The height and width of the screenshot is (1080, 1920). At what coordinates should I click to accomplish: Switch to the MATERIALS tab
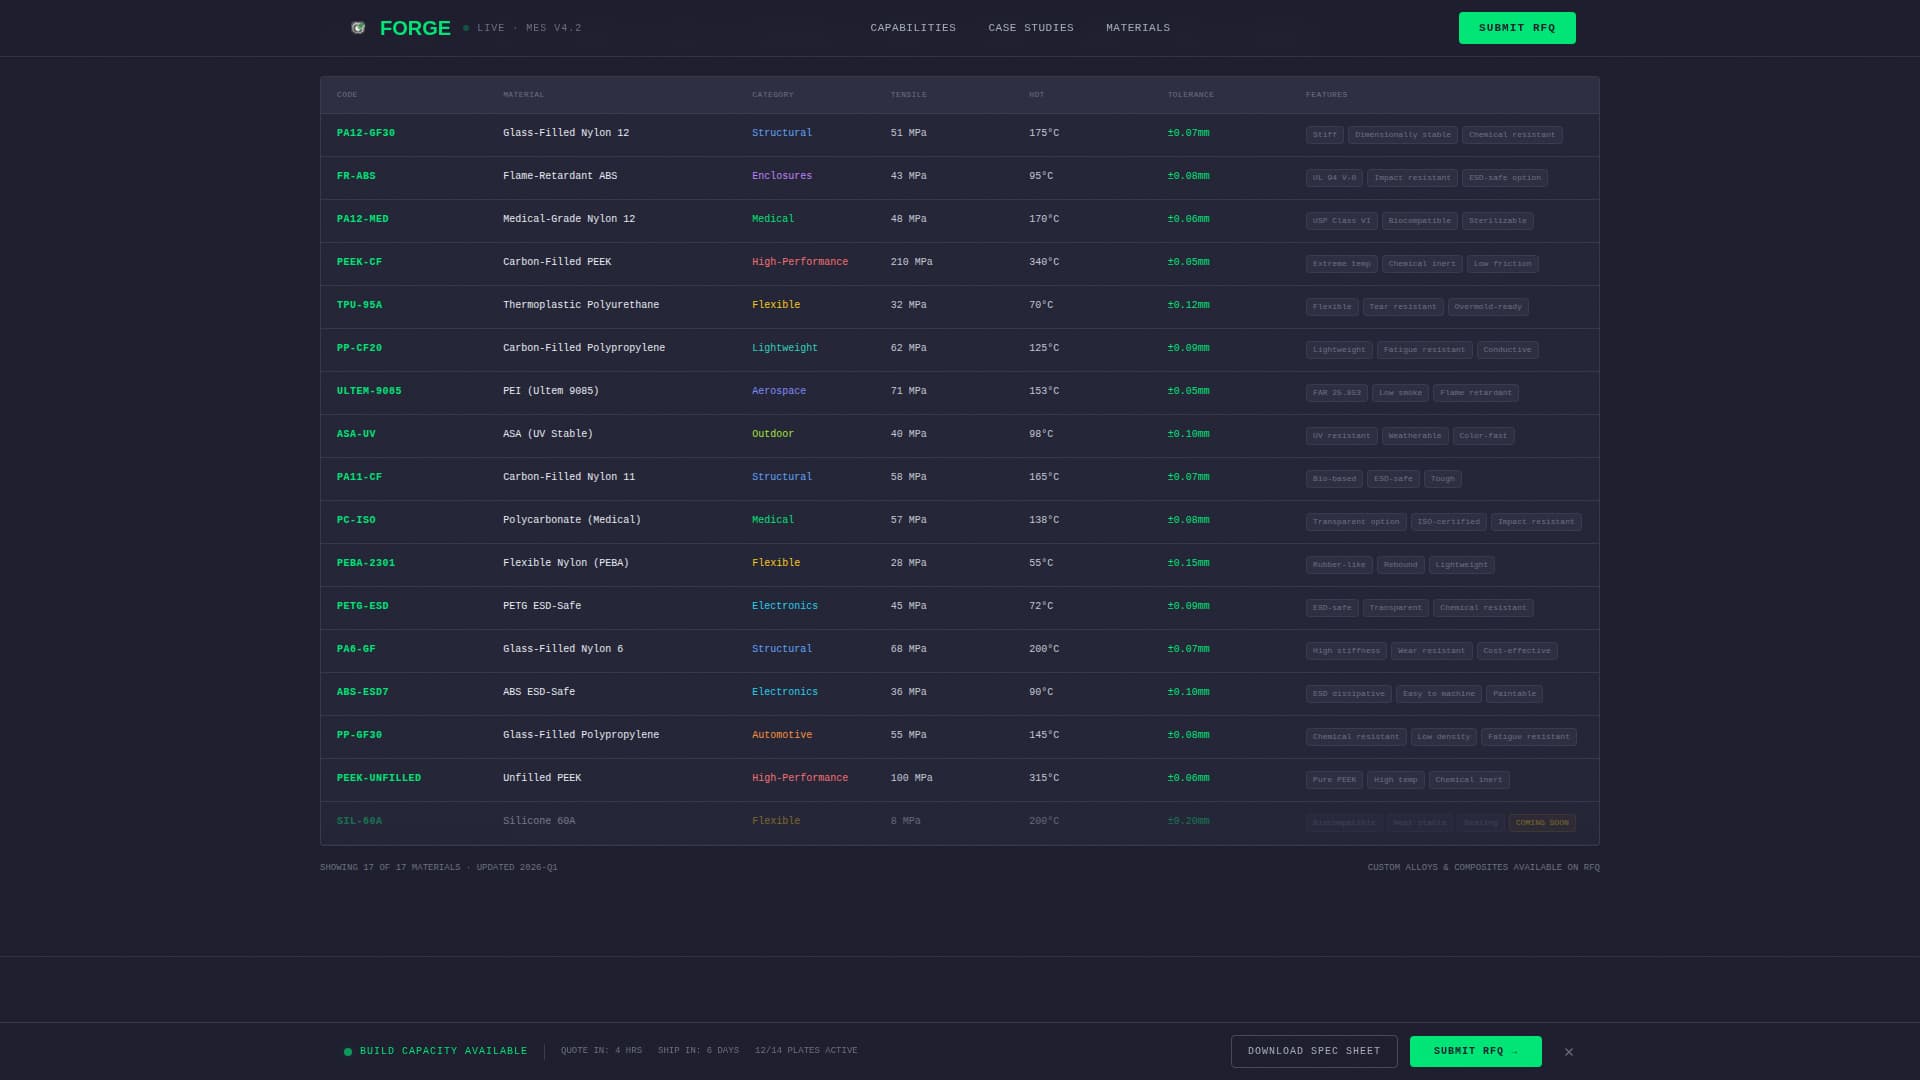pyautogui.click(x=1137, y=28)
